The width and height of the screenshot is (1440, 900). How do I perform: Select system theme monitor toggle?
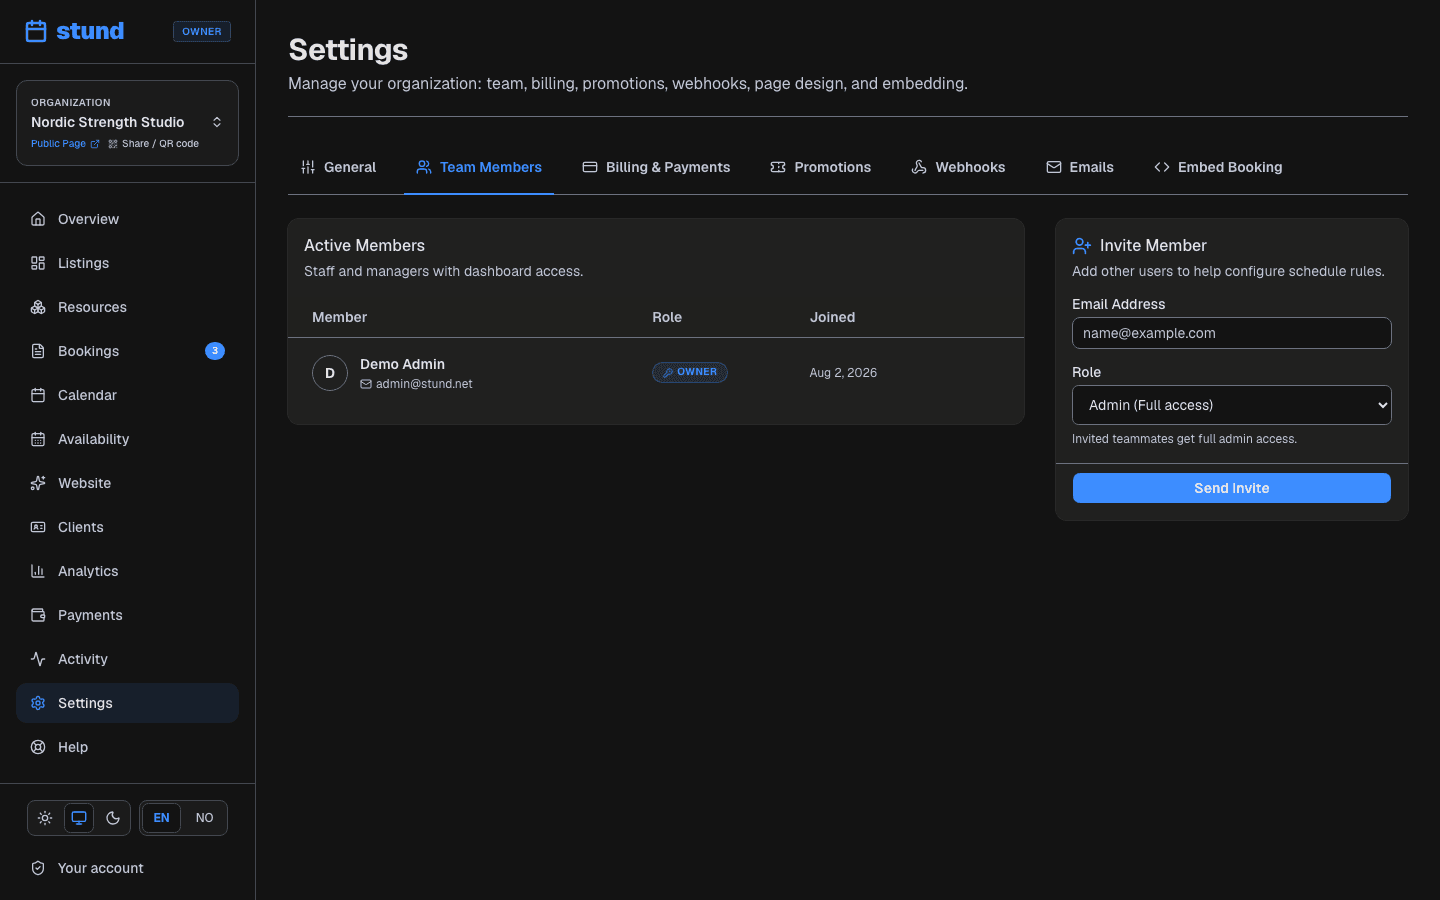click(79, 818)
